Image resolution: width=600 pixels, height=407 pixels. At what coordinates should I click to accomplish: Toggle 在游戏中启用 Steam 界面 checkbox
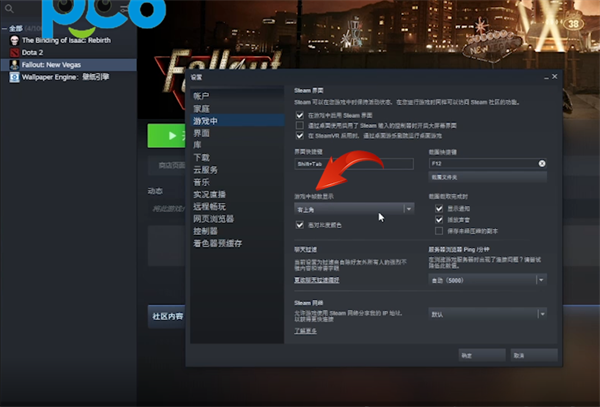[300, 115]
